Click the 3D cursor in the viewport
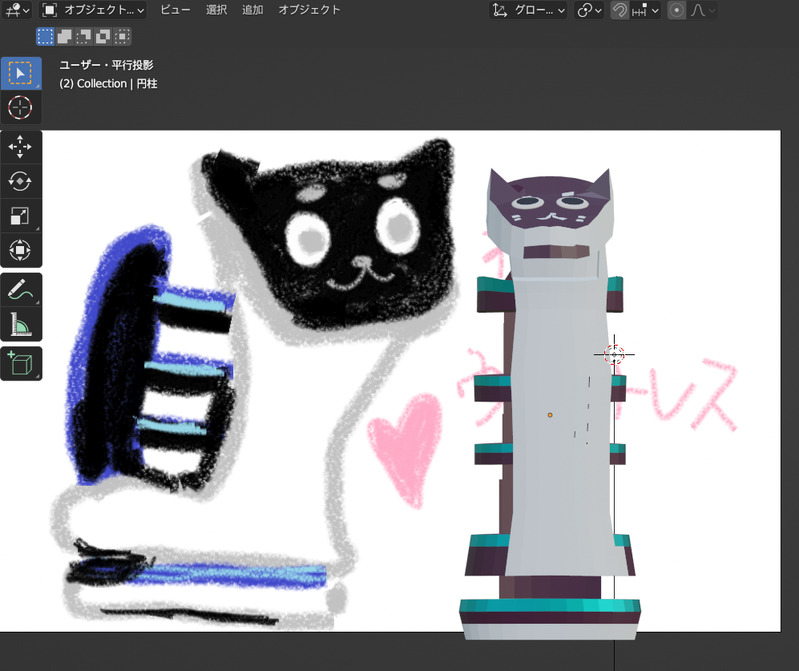 click(x=614, y=354)
